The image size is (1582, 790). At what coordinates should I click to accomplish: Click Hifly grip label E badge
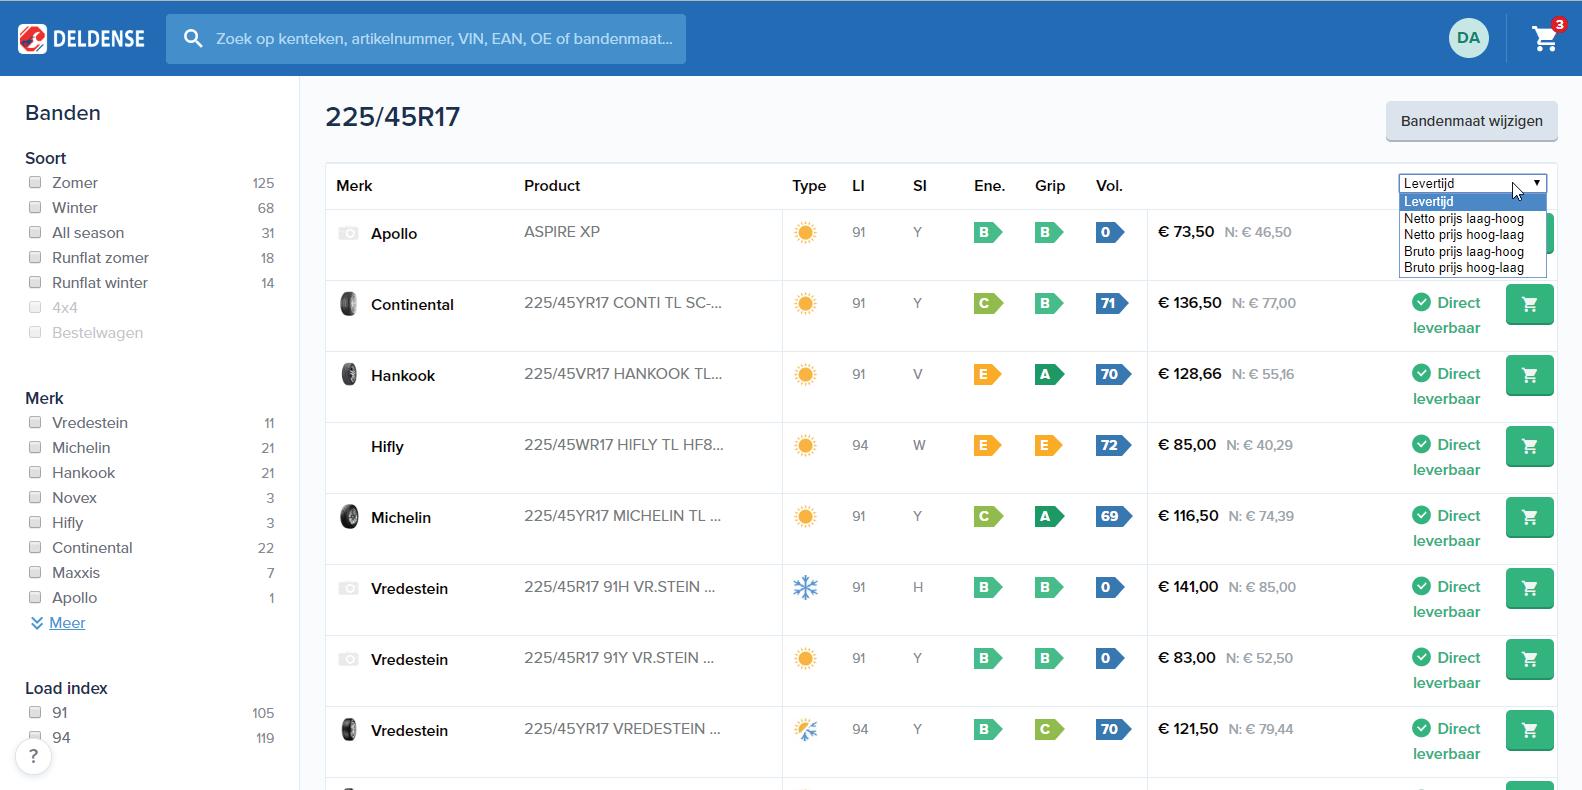1048,445
